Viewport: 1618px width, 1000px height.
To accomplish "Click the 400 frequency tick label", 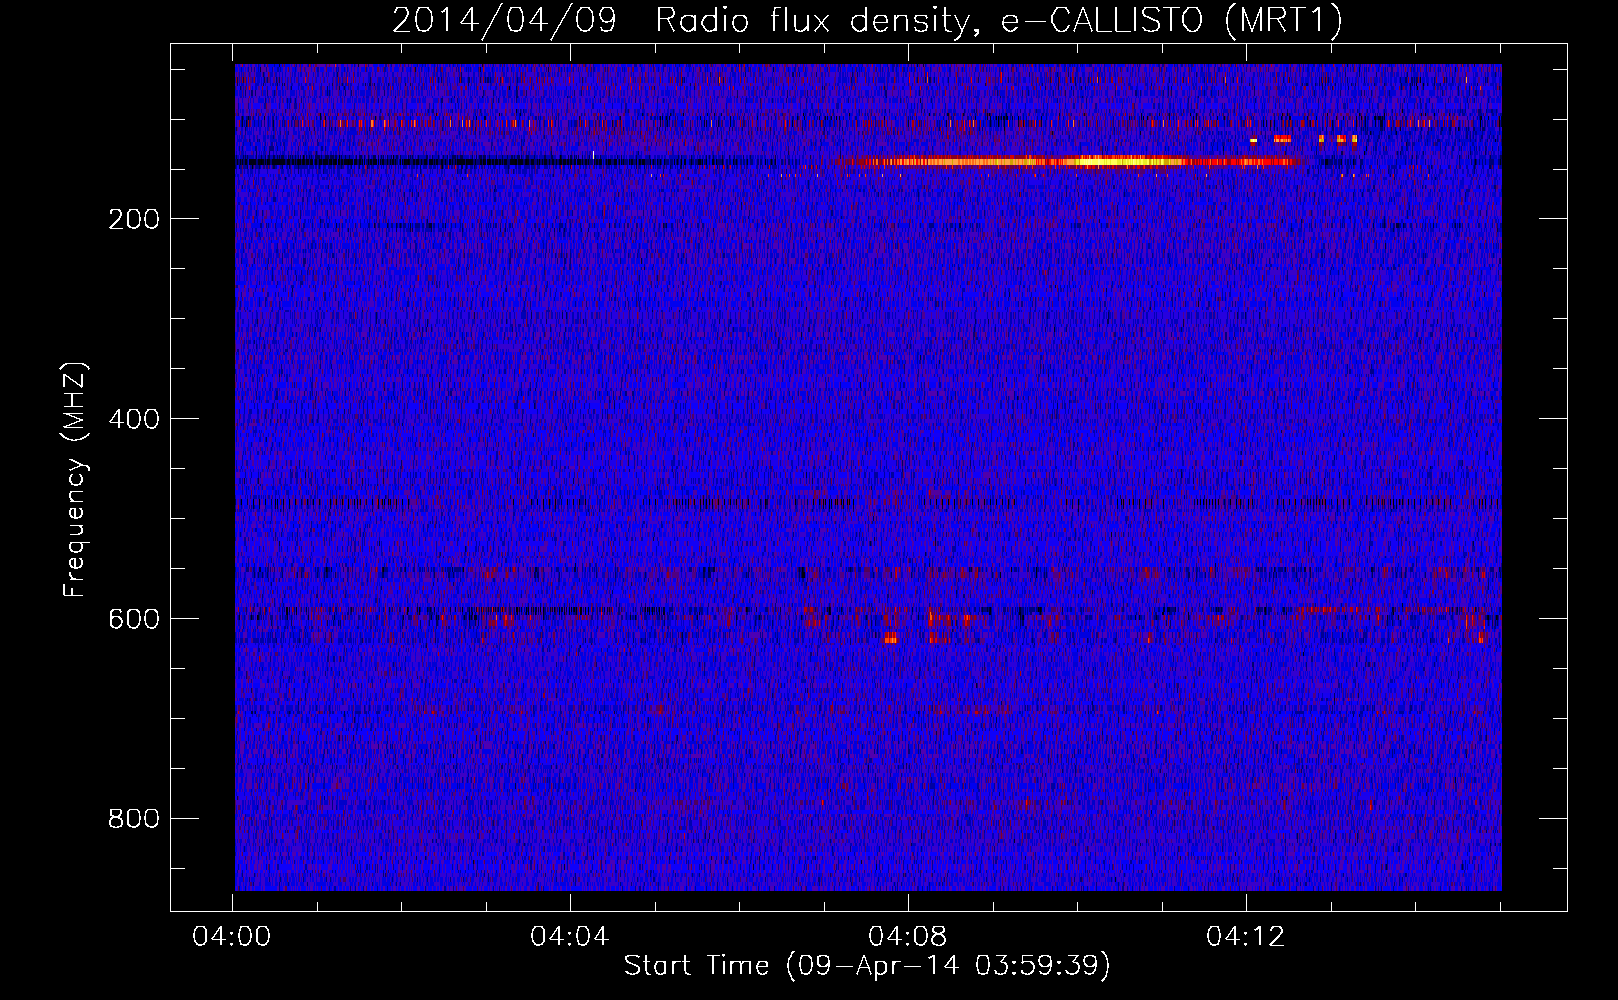I will tap(134, 419).
